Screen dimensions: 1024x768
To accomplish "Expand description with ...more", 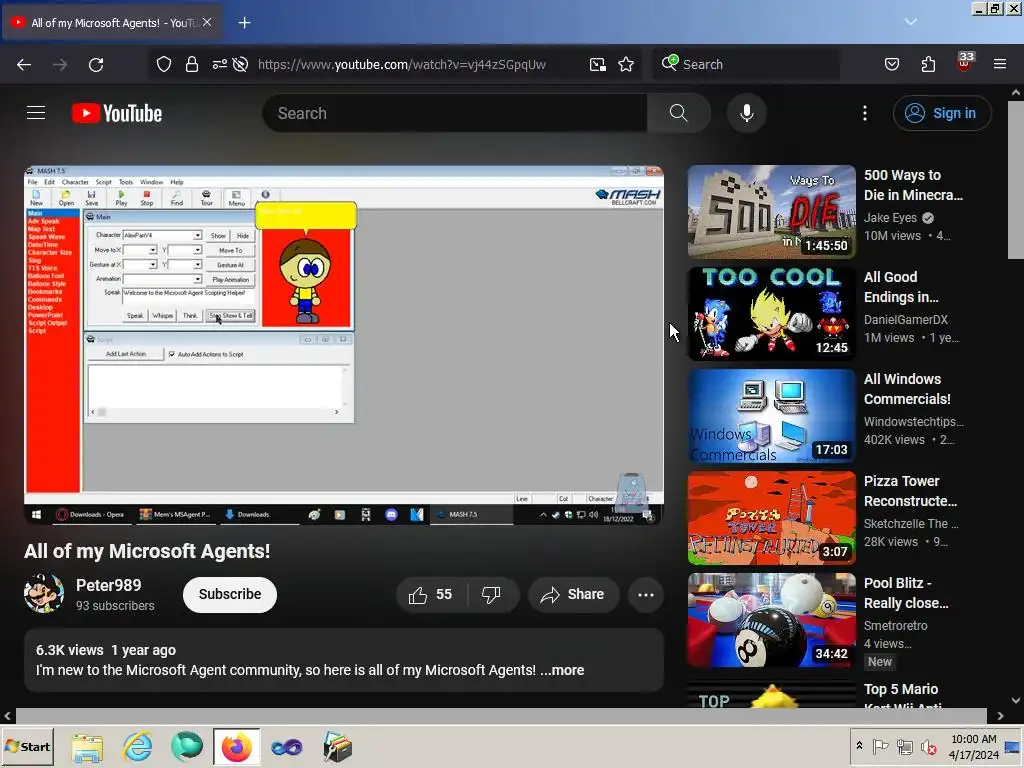I will [562, 670].
